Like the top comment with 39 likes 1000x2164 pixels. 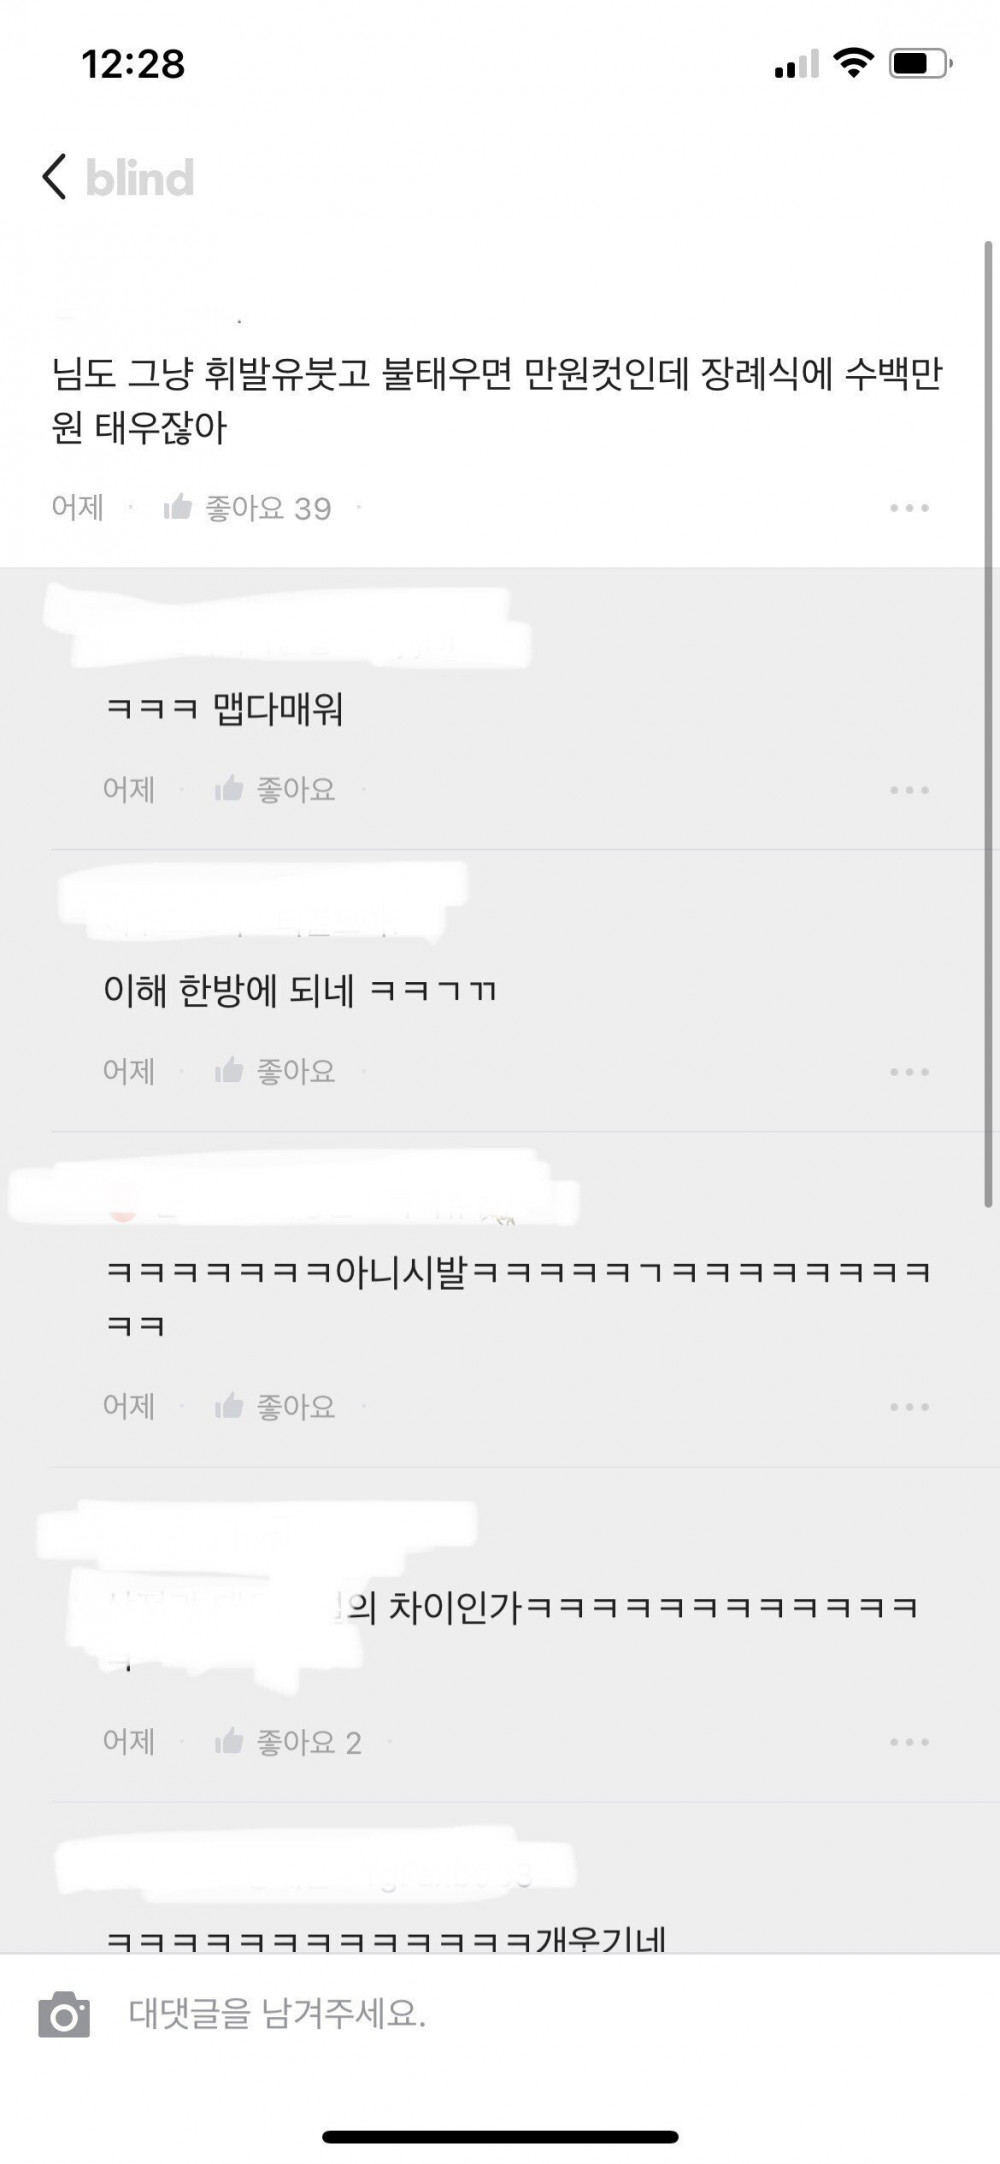[178, 507]
